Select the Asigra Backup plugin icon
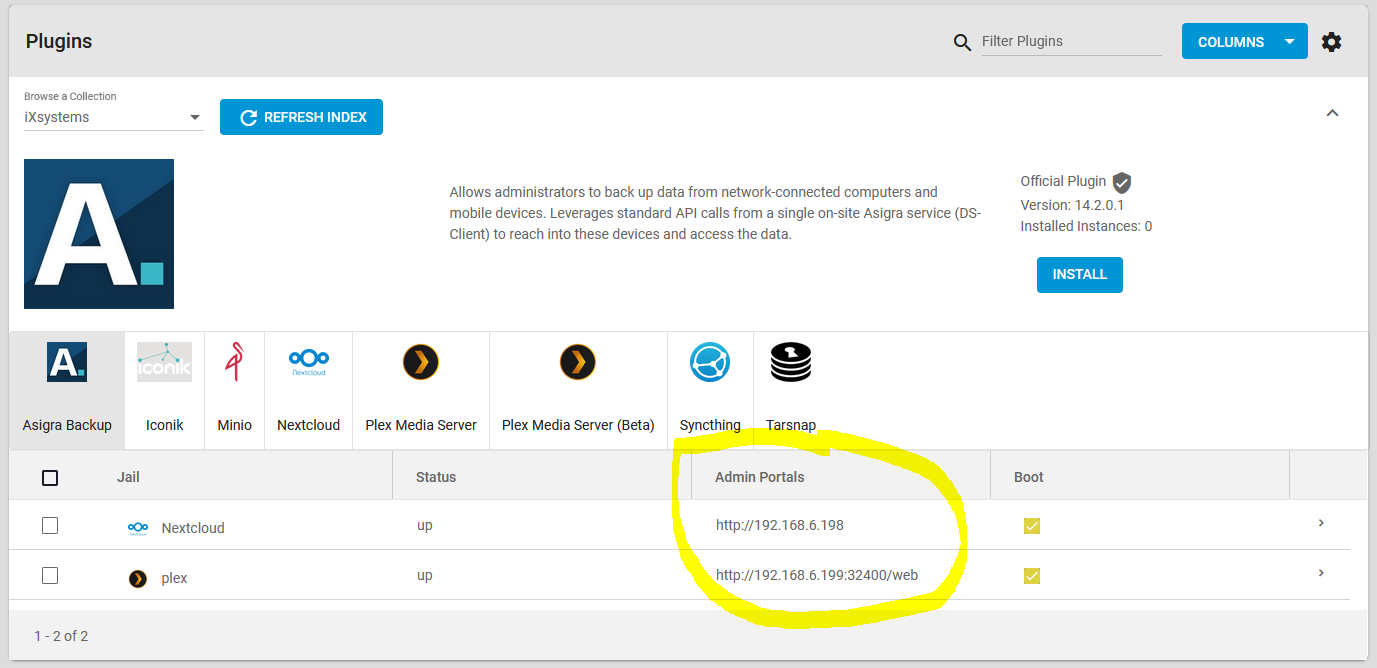This screenshot has width=1377, height=668. 67,362
